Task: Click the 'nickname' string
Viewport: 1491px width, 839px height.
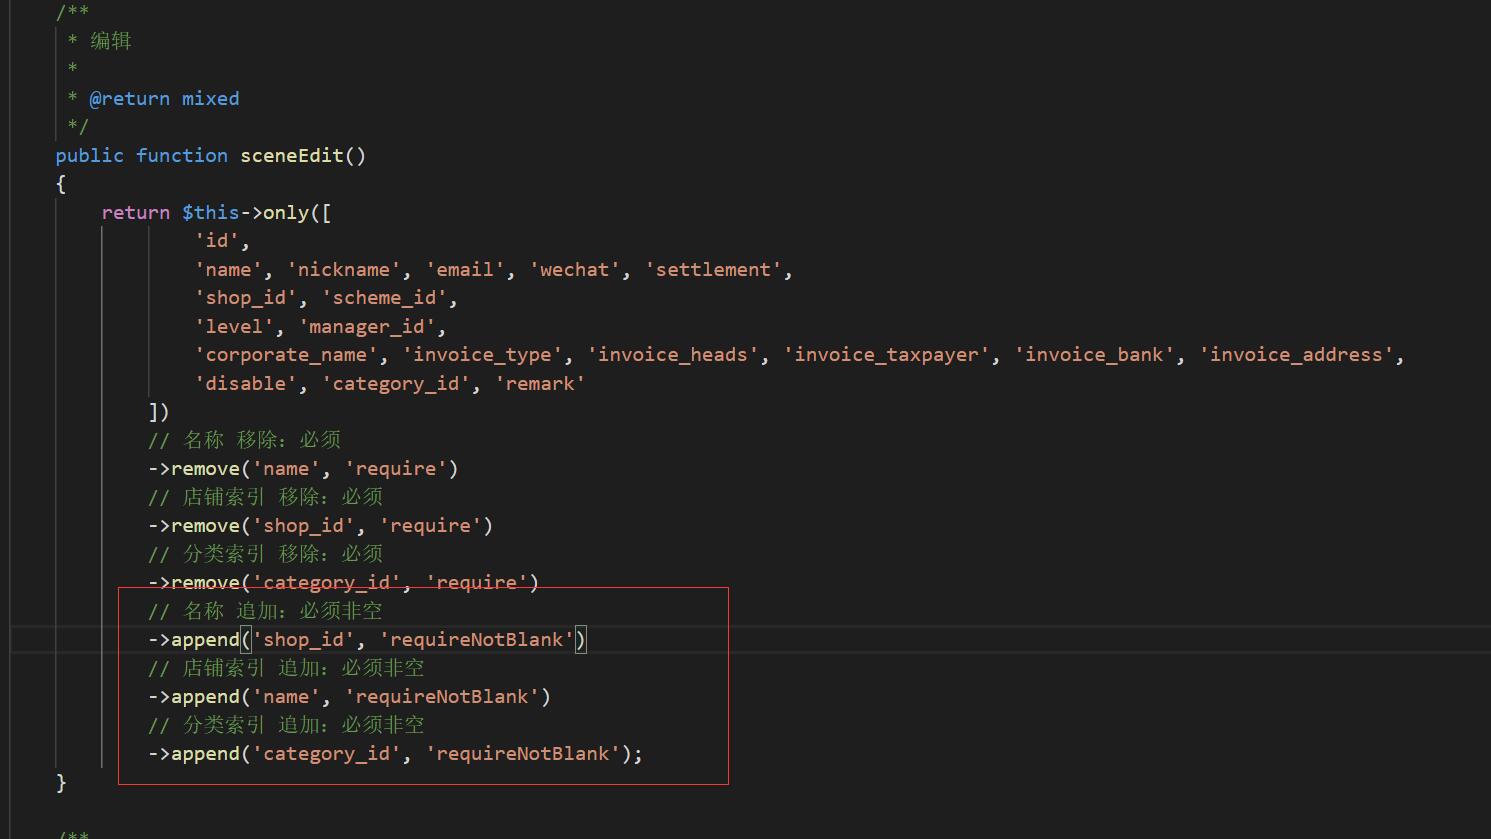Action: pos(344,270)
